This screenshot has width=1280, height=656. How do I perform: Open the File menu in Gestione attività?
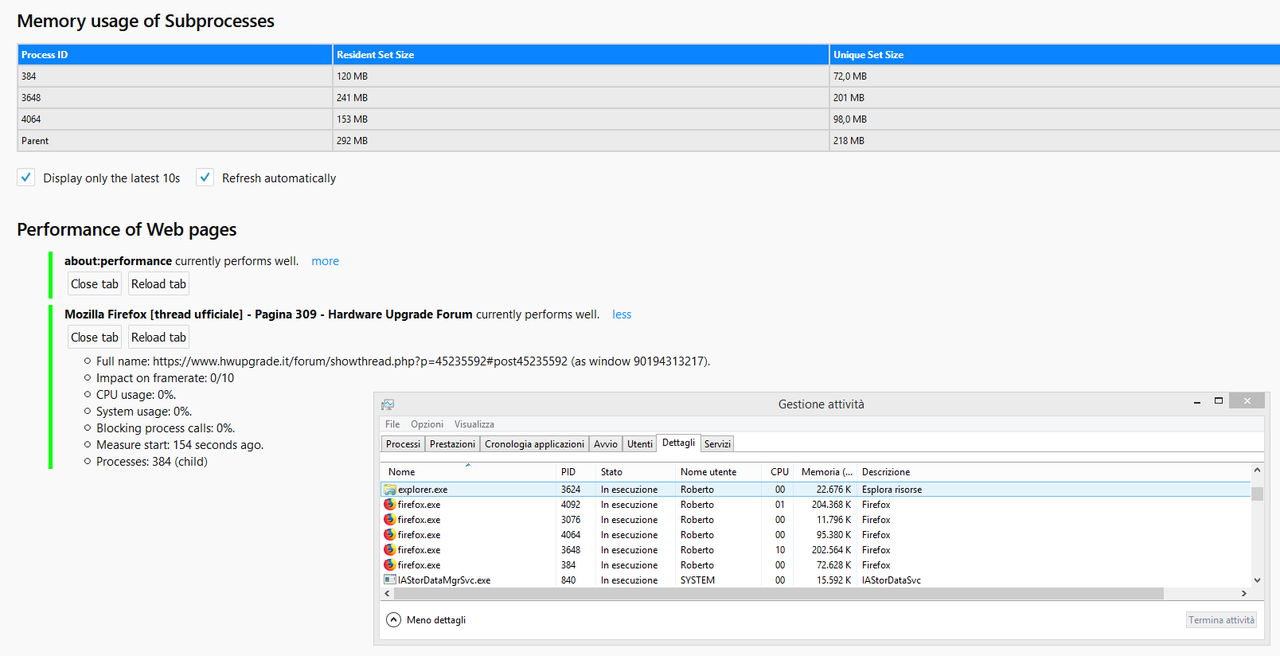click(x=393, y=424)
